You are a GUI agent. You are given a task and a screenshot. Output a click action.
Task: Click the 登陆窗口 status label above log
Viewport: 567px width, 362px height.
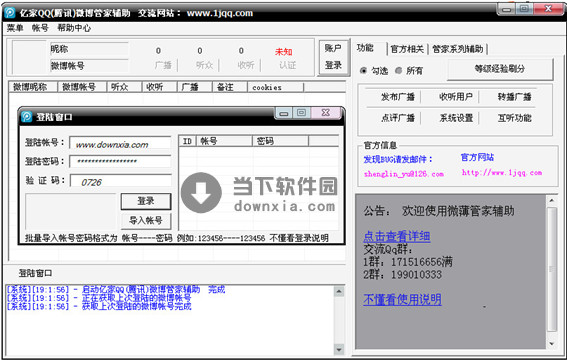[x=35, y=273]
